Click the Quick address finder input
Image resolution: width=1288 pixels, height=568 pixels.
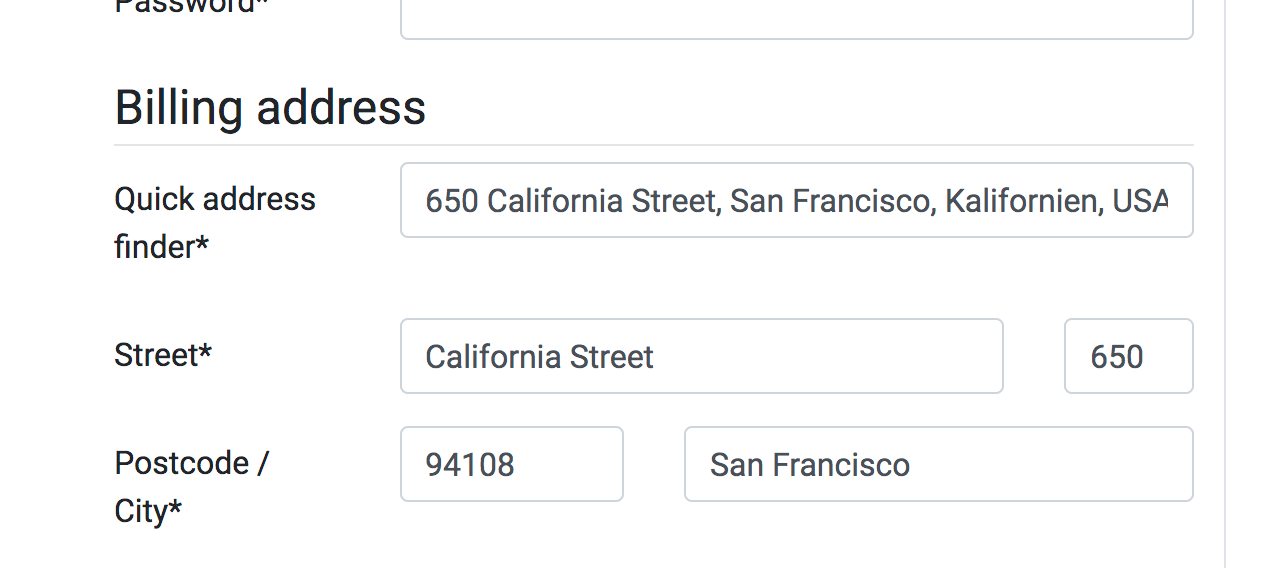point(796,200)
